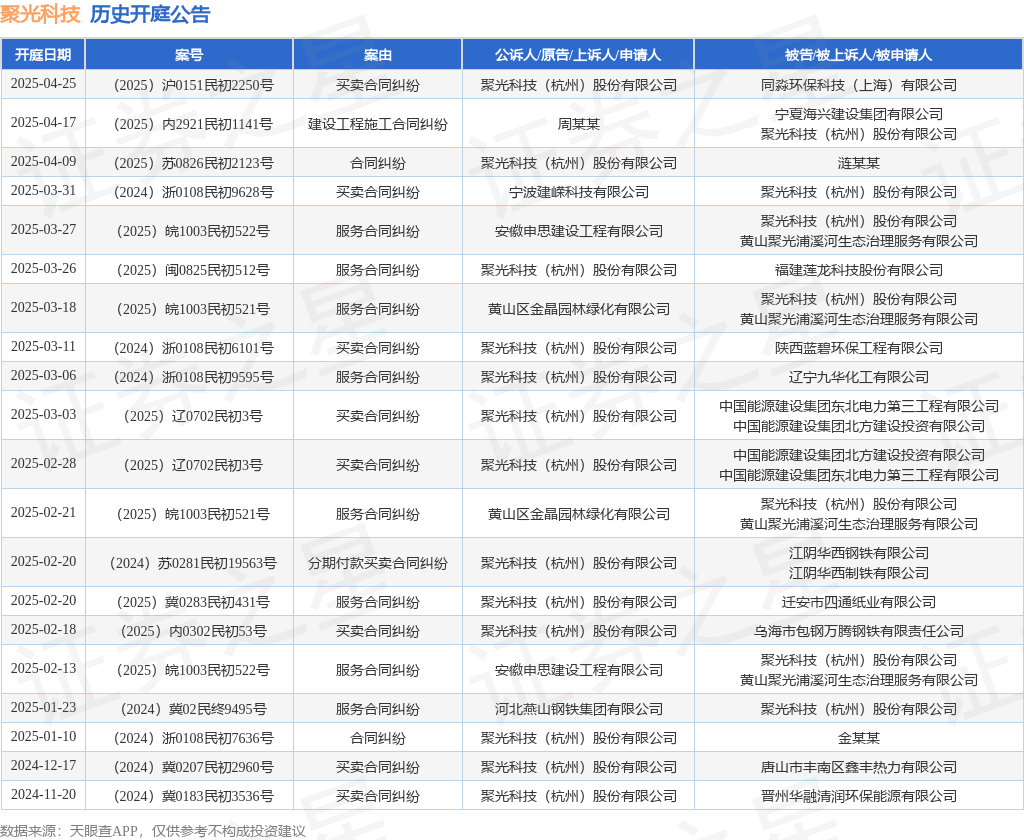
Task: Click defendant 金某某
Action: pos(858,738)
